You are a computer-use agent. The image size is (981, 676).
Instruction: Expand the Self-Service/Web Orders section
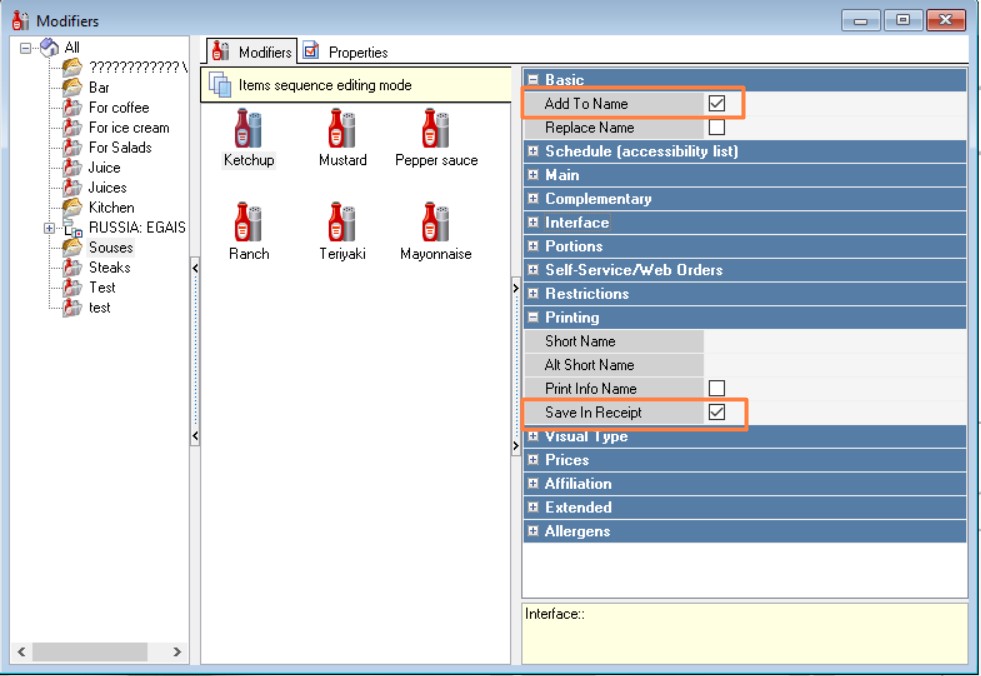(533, 270)
